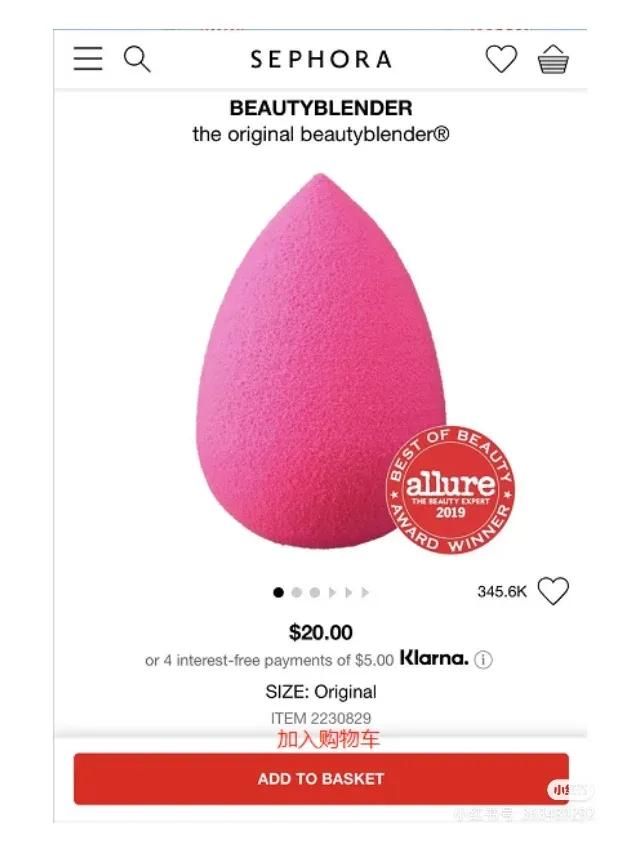
Task: Open the BEAUTYBLENDER brand link
Action: [321, 108]
